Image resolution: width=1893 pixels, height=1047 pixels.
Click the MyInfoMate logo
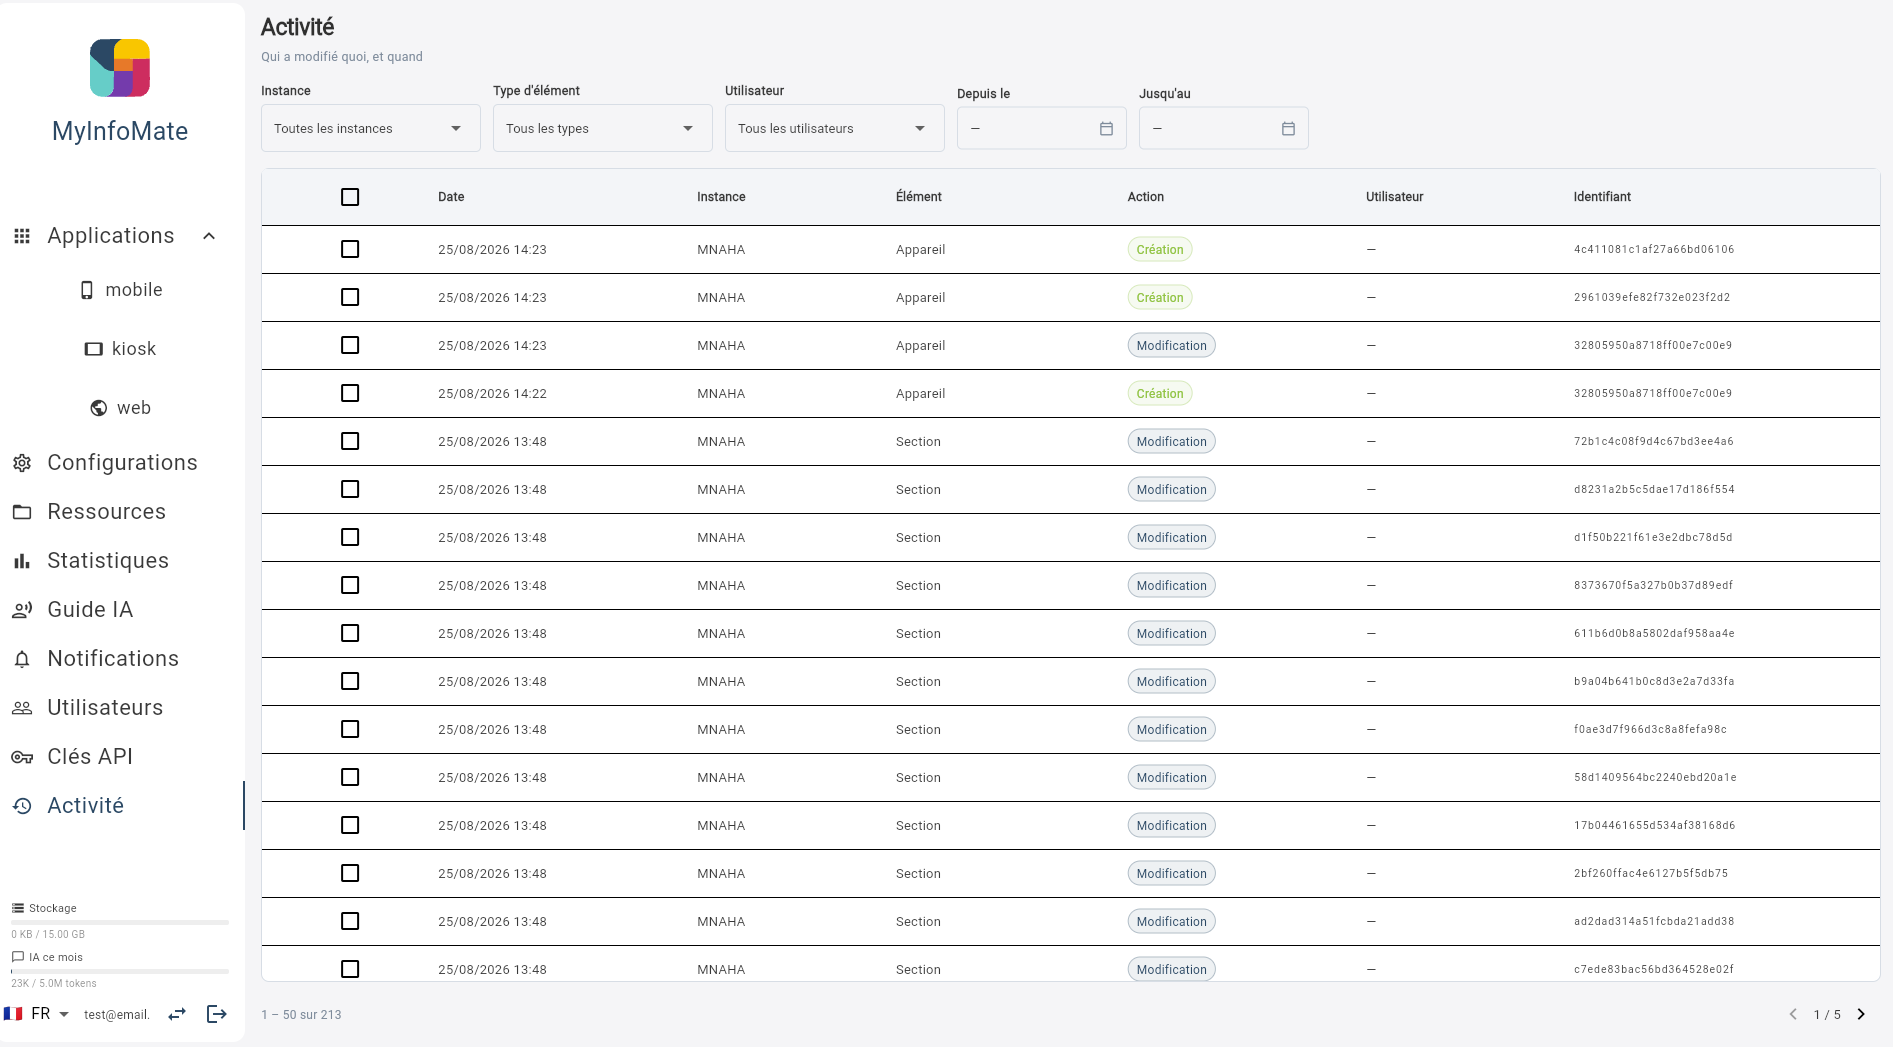point(120,68)
